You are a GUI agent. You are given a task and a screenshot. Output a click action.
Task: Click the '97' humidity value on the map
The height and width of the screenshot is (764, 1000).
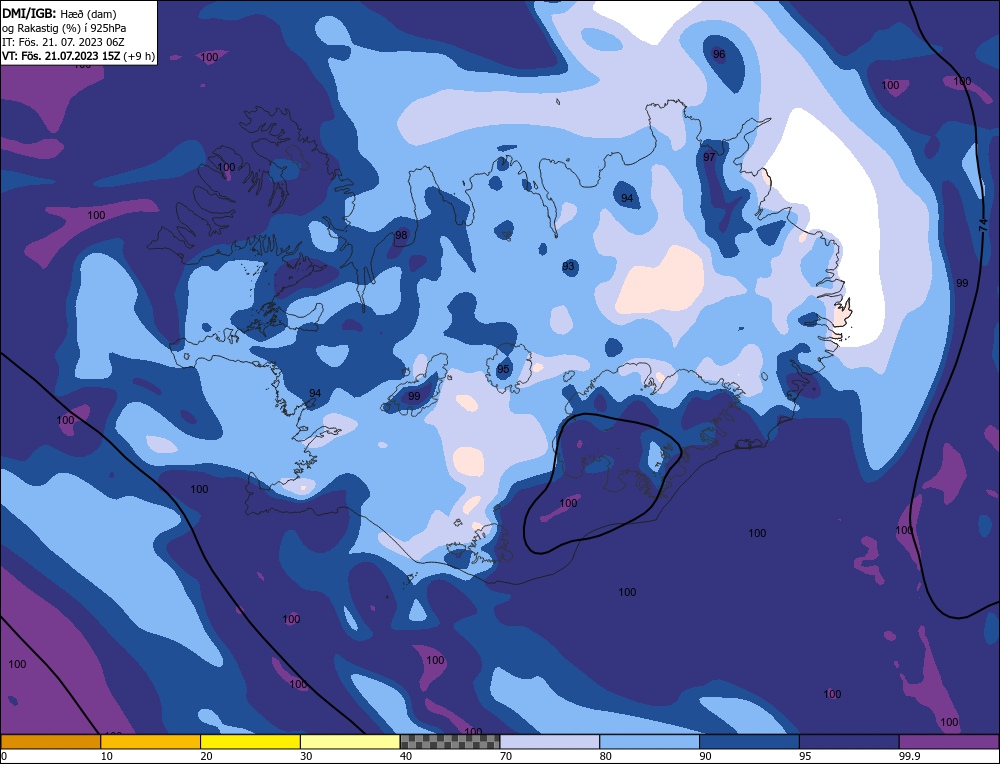pyautogui.click(x=709, y=157)
